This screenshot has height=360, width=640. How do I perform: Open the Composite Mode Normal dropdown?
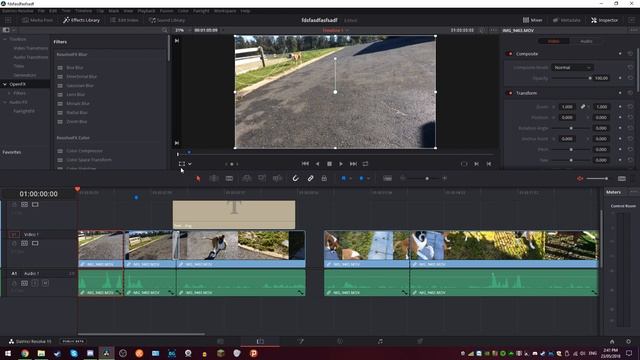coord(572,67)
